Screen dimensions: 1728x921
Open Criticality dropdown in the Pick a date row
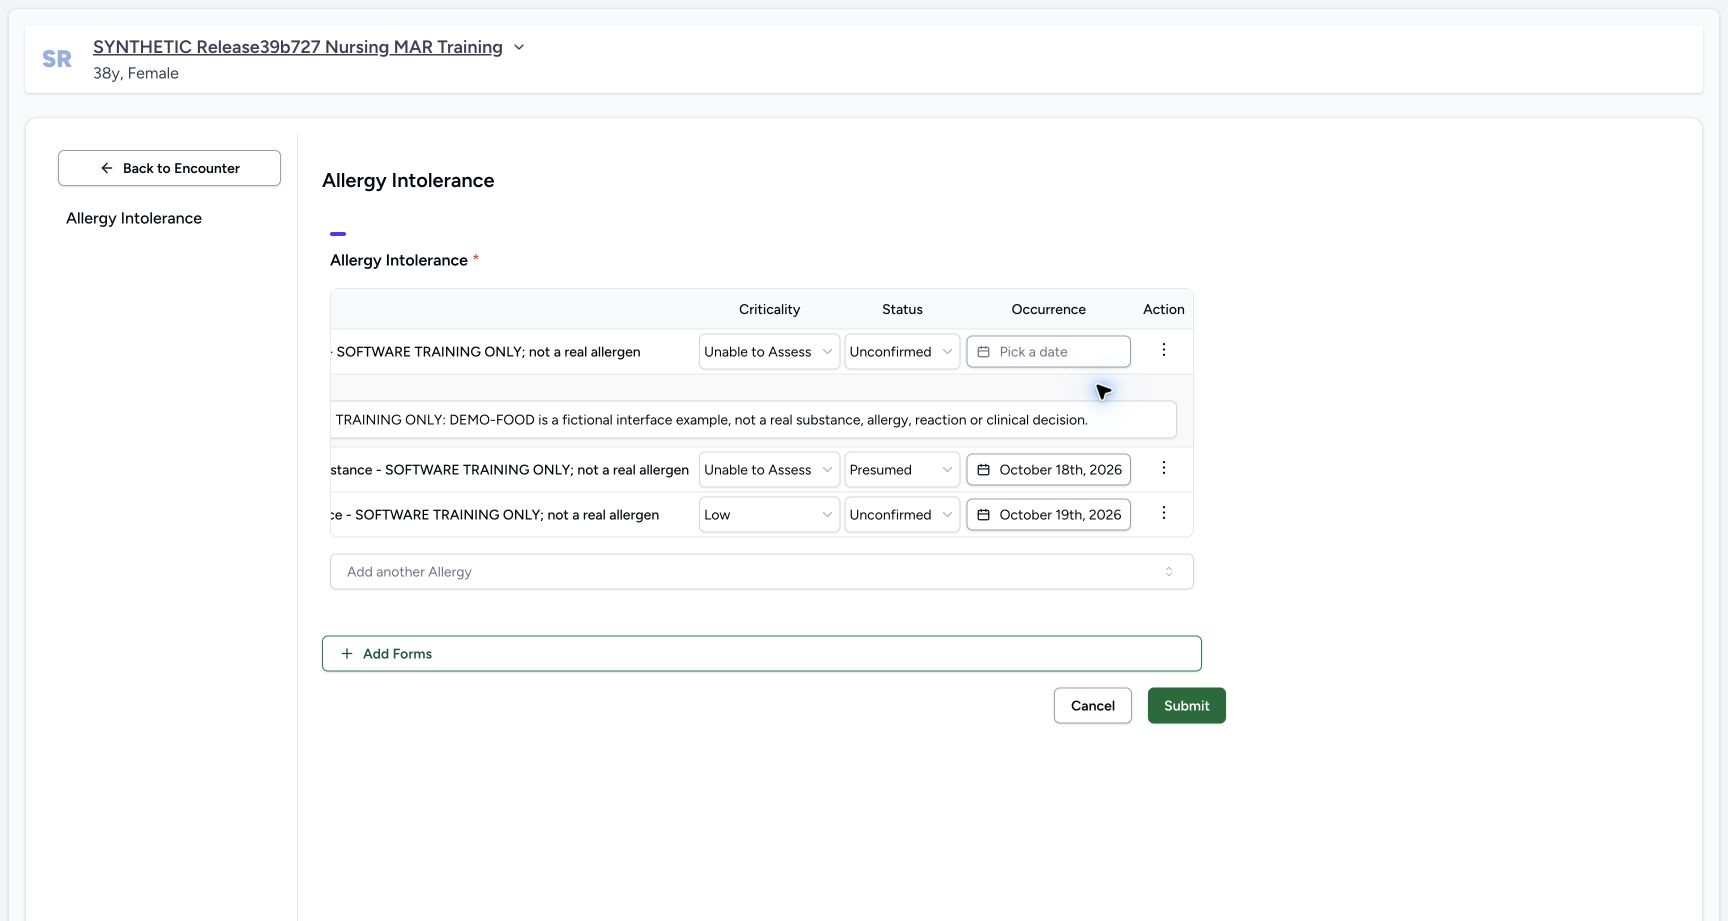click(x=769, y=352)
